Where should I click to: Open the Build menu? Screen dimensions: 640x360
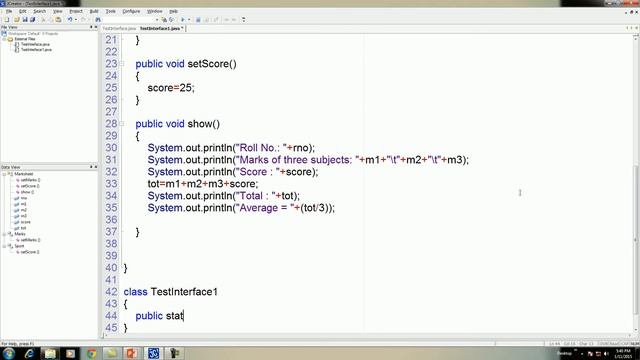point(94,11)
